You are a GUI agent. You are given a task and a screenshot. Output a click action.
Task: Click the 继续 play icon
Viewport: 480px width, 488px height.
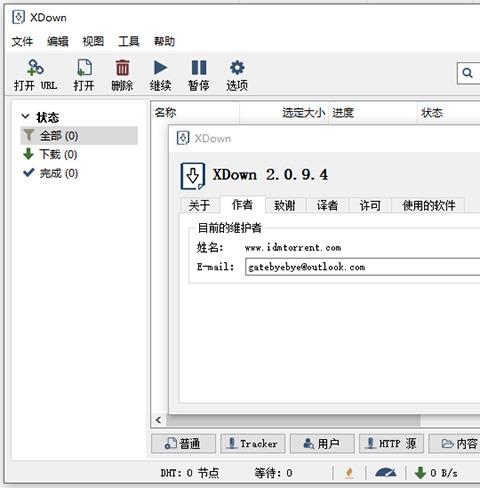coord(160,68)
